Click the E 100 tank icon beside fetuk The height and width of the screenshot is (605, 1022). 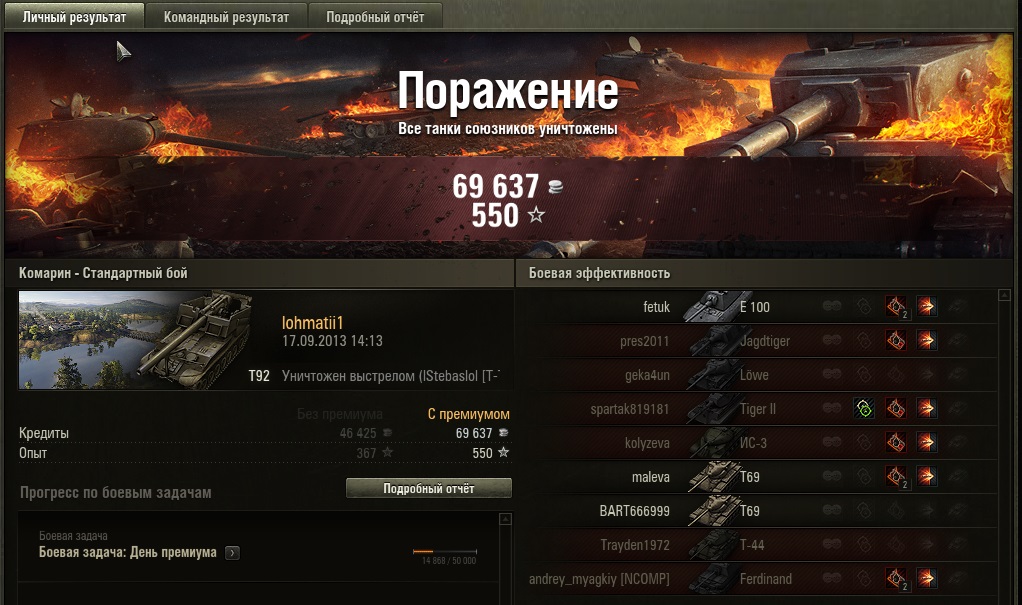click(x=709, y=306)
